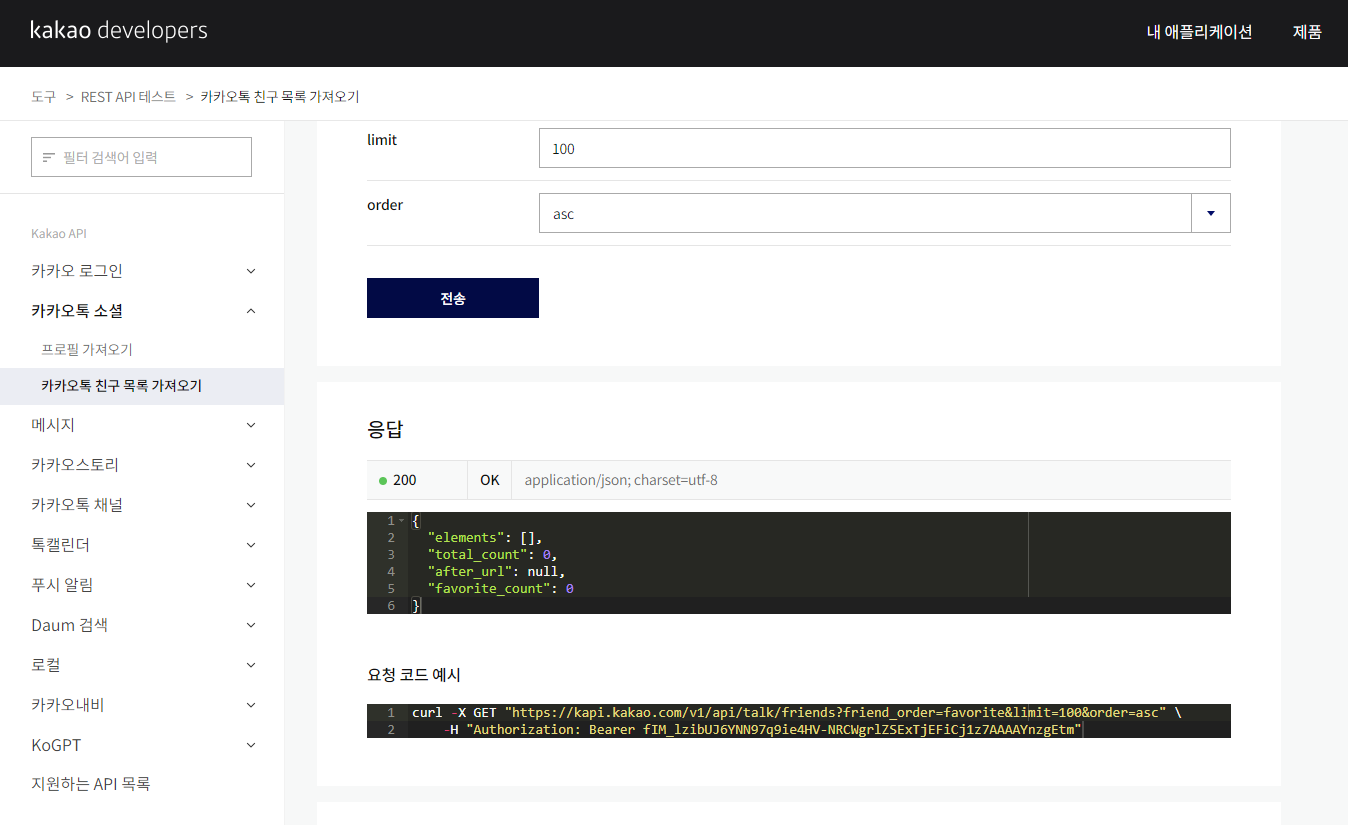Image resolution: width=1348 pixels, height=825 pixels.
Task: Go to REST API 테스트 breadcrumb
Action: pyautogui.click(x=128, y=97)
